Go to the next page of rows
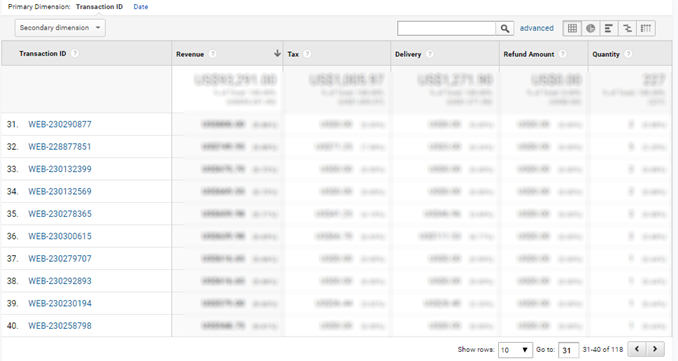 tap(655, 349)
